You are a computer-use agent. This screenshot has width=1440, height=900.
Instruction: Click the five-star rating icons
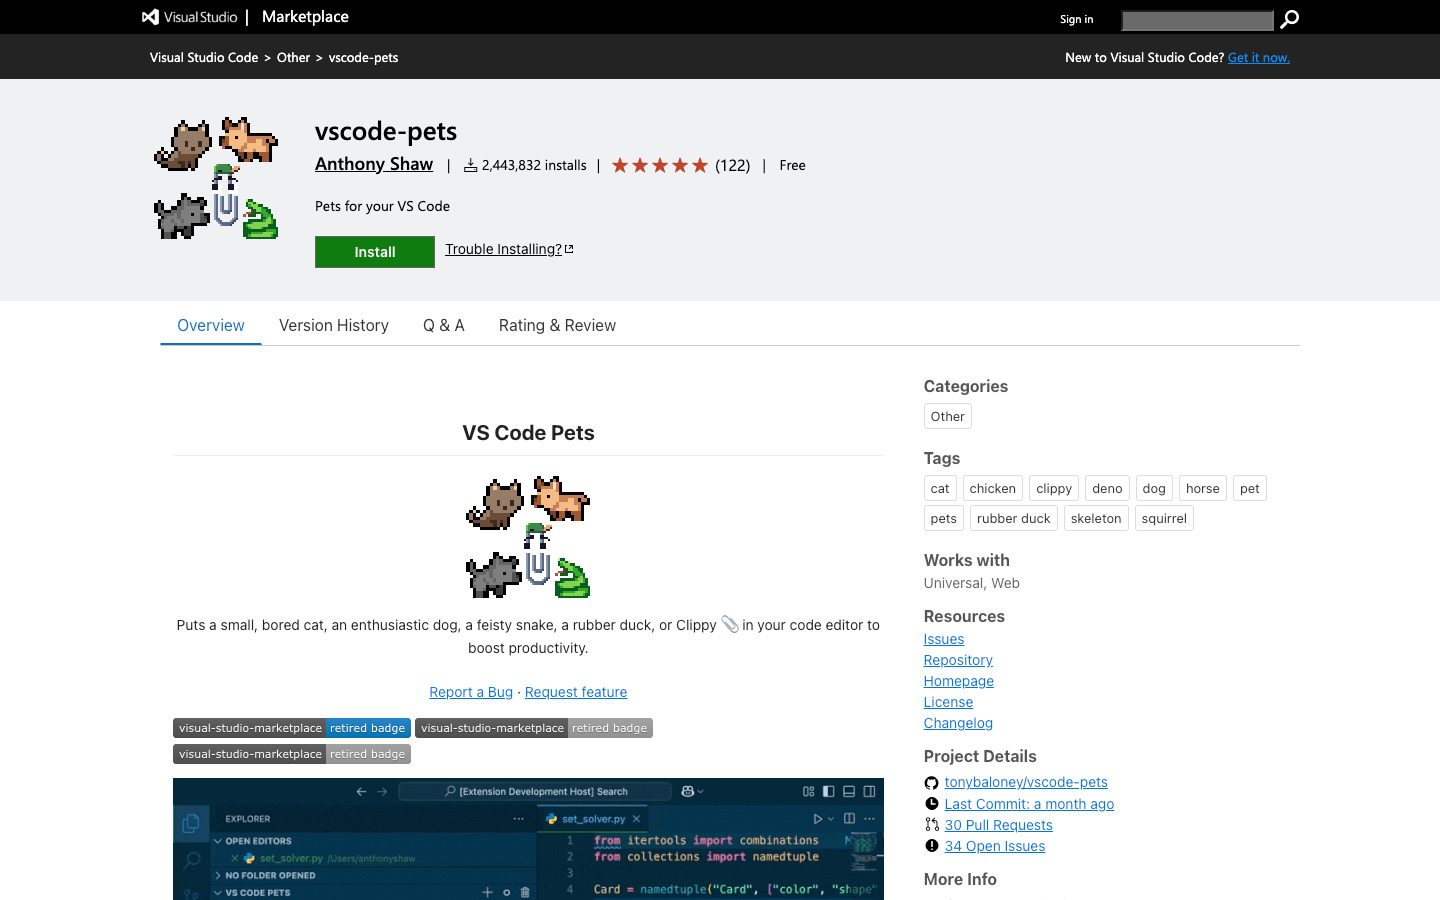pyautogui.click(x=660, y=165)
